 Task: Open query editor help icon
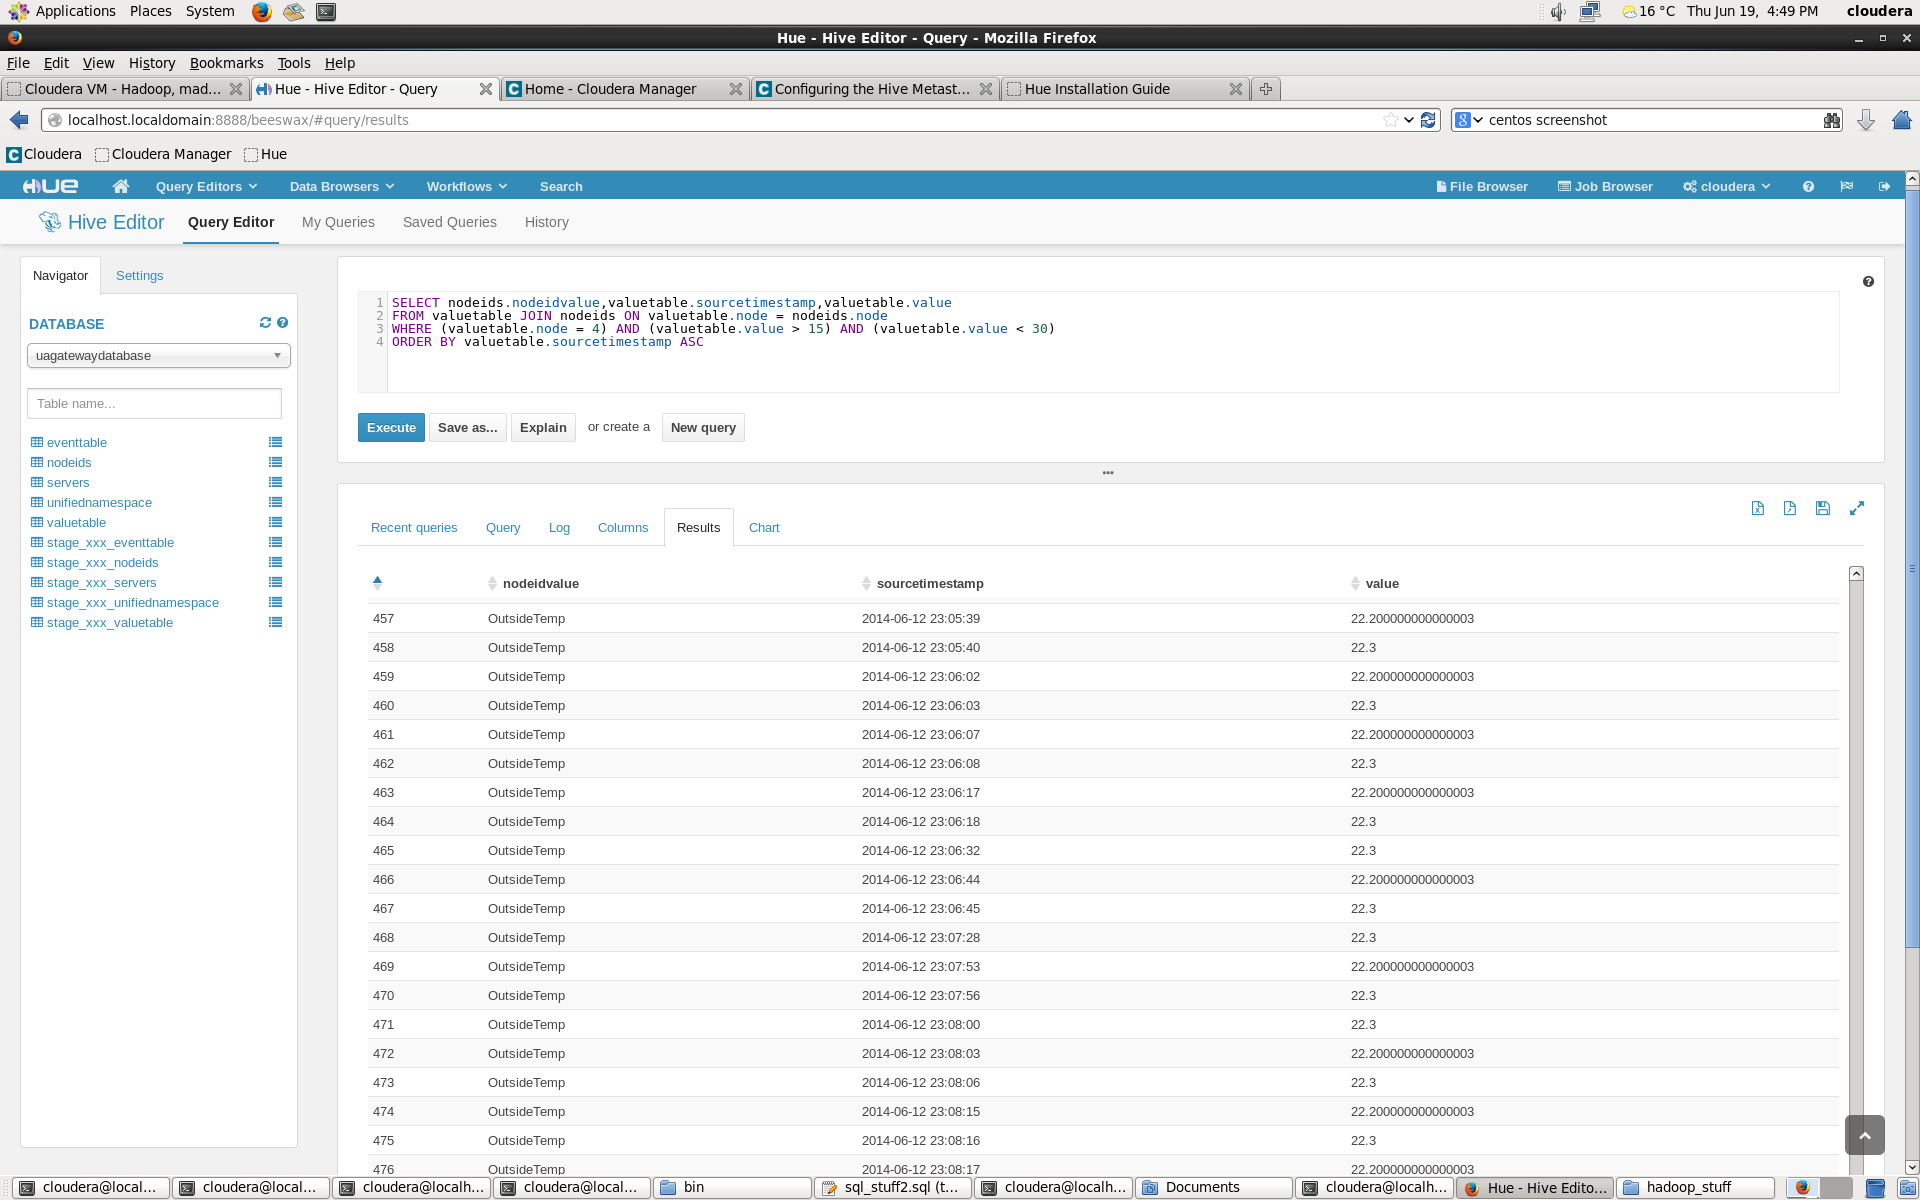tap(1868, 282)
